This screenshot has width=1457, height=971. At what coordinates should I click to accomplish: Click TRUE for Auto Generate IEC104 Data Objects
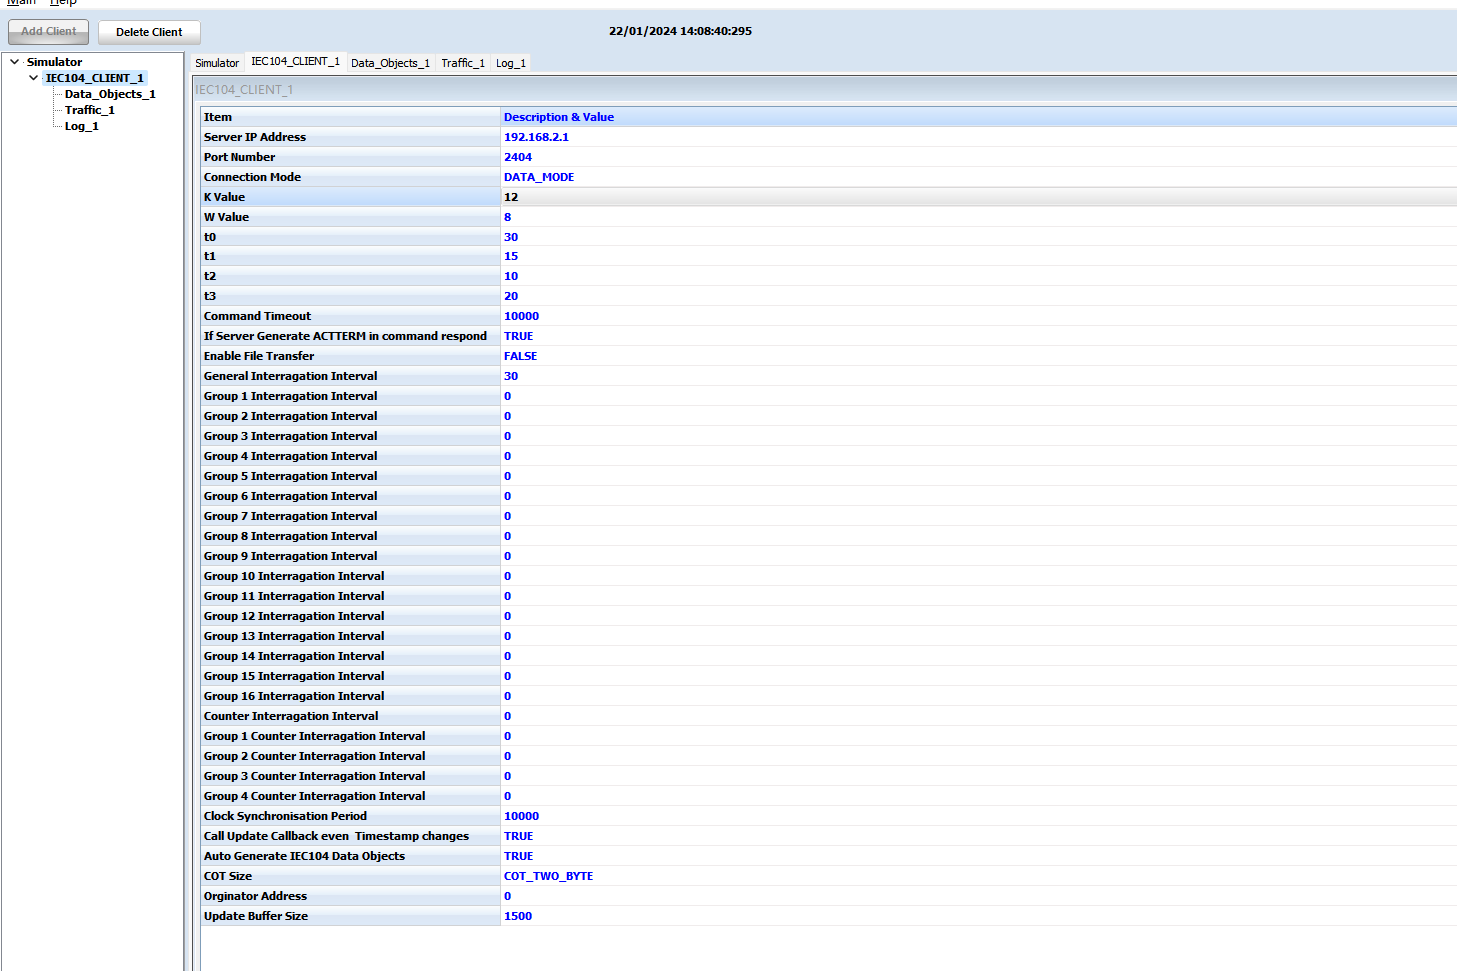click(518, 856)
